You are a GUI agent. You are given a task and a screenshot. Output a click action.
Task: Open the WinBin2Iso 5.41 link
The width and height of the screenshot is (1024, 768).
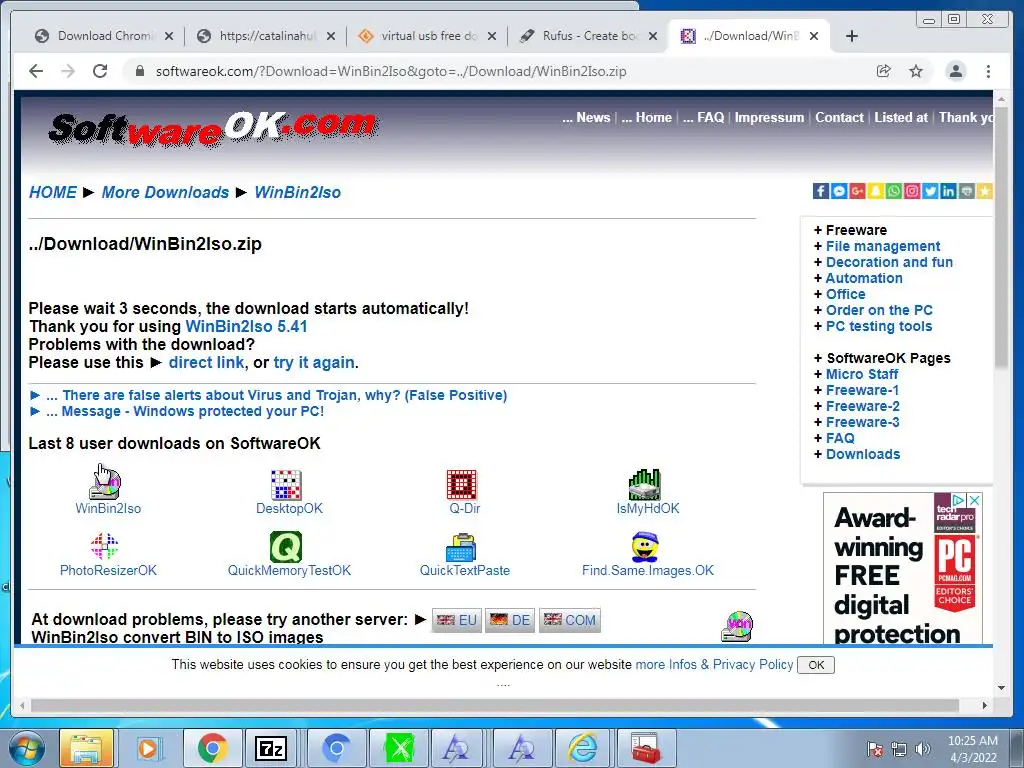[x=246, y=327]
